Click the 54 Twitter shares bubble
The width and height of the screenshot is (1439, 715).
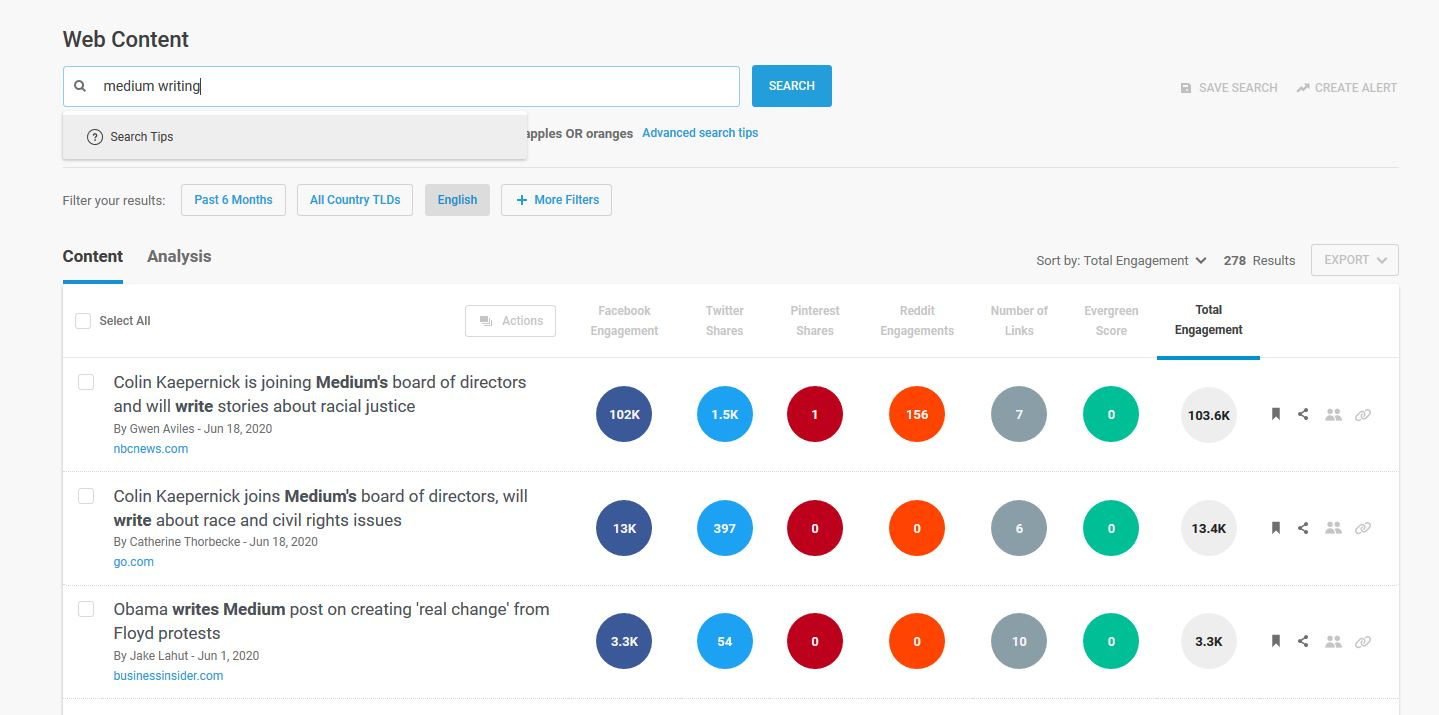pos(725,641)
